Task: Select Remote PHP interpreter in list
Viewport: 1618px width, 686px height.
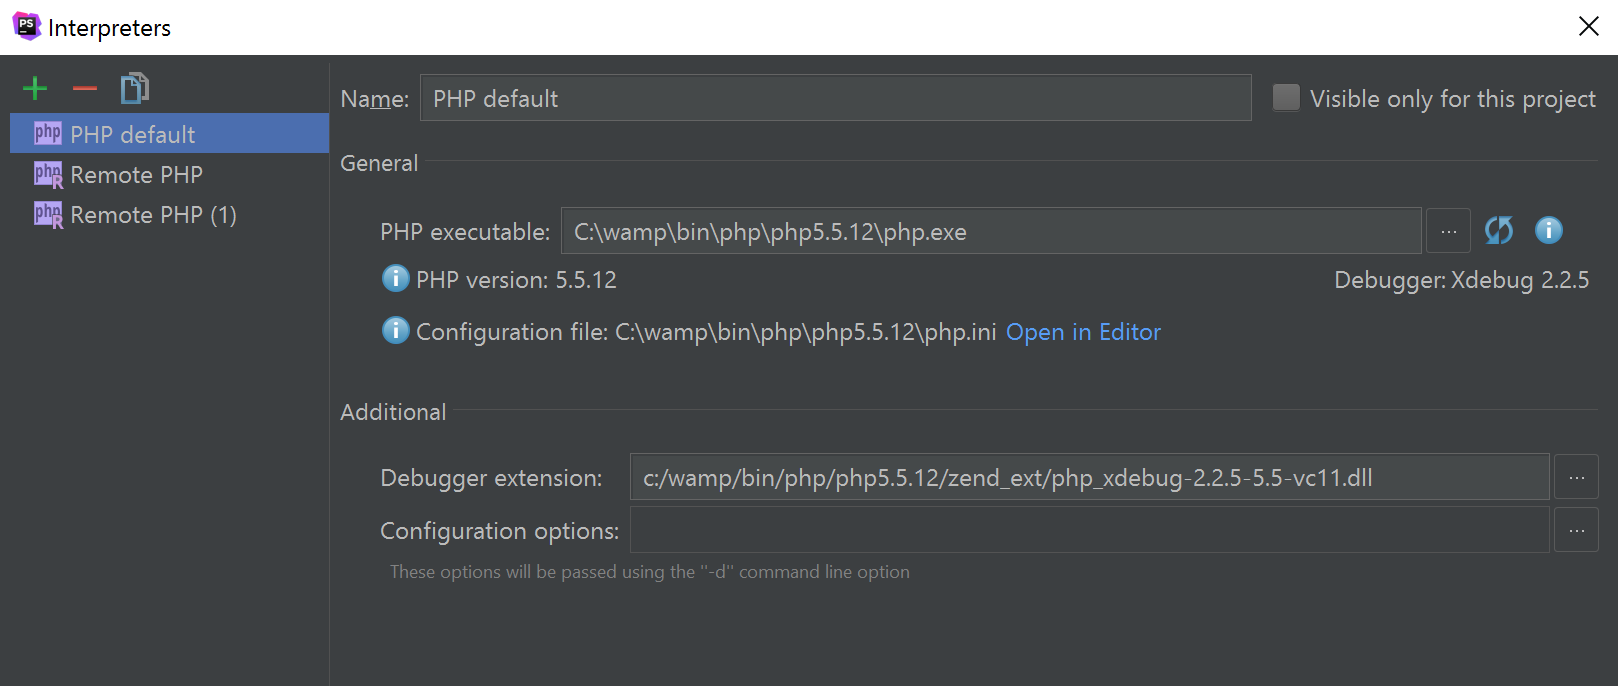Action: pyautogui.click(x=169, y=174)
